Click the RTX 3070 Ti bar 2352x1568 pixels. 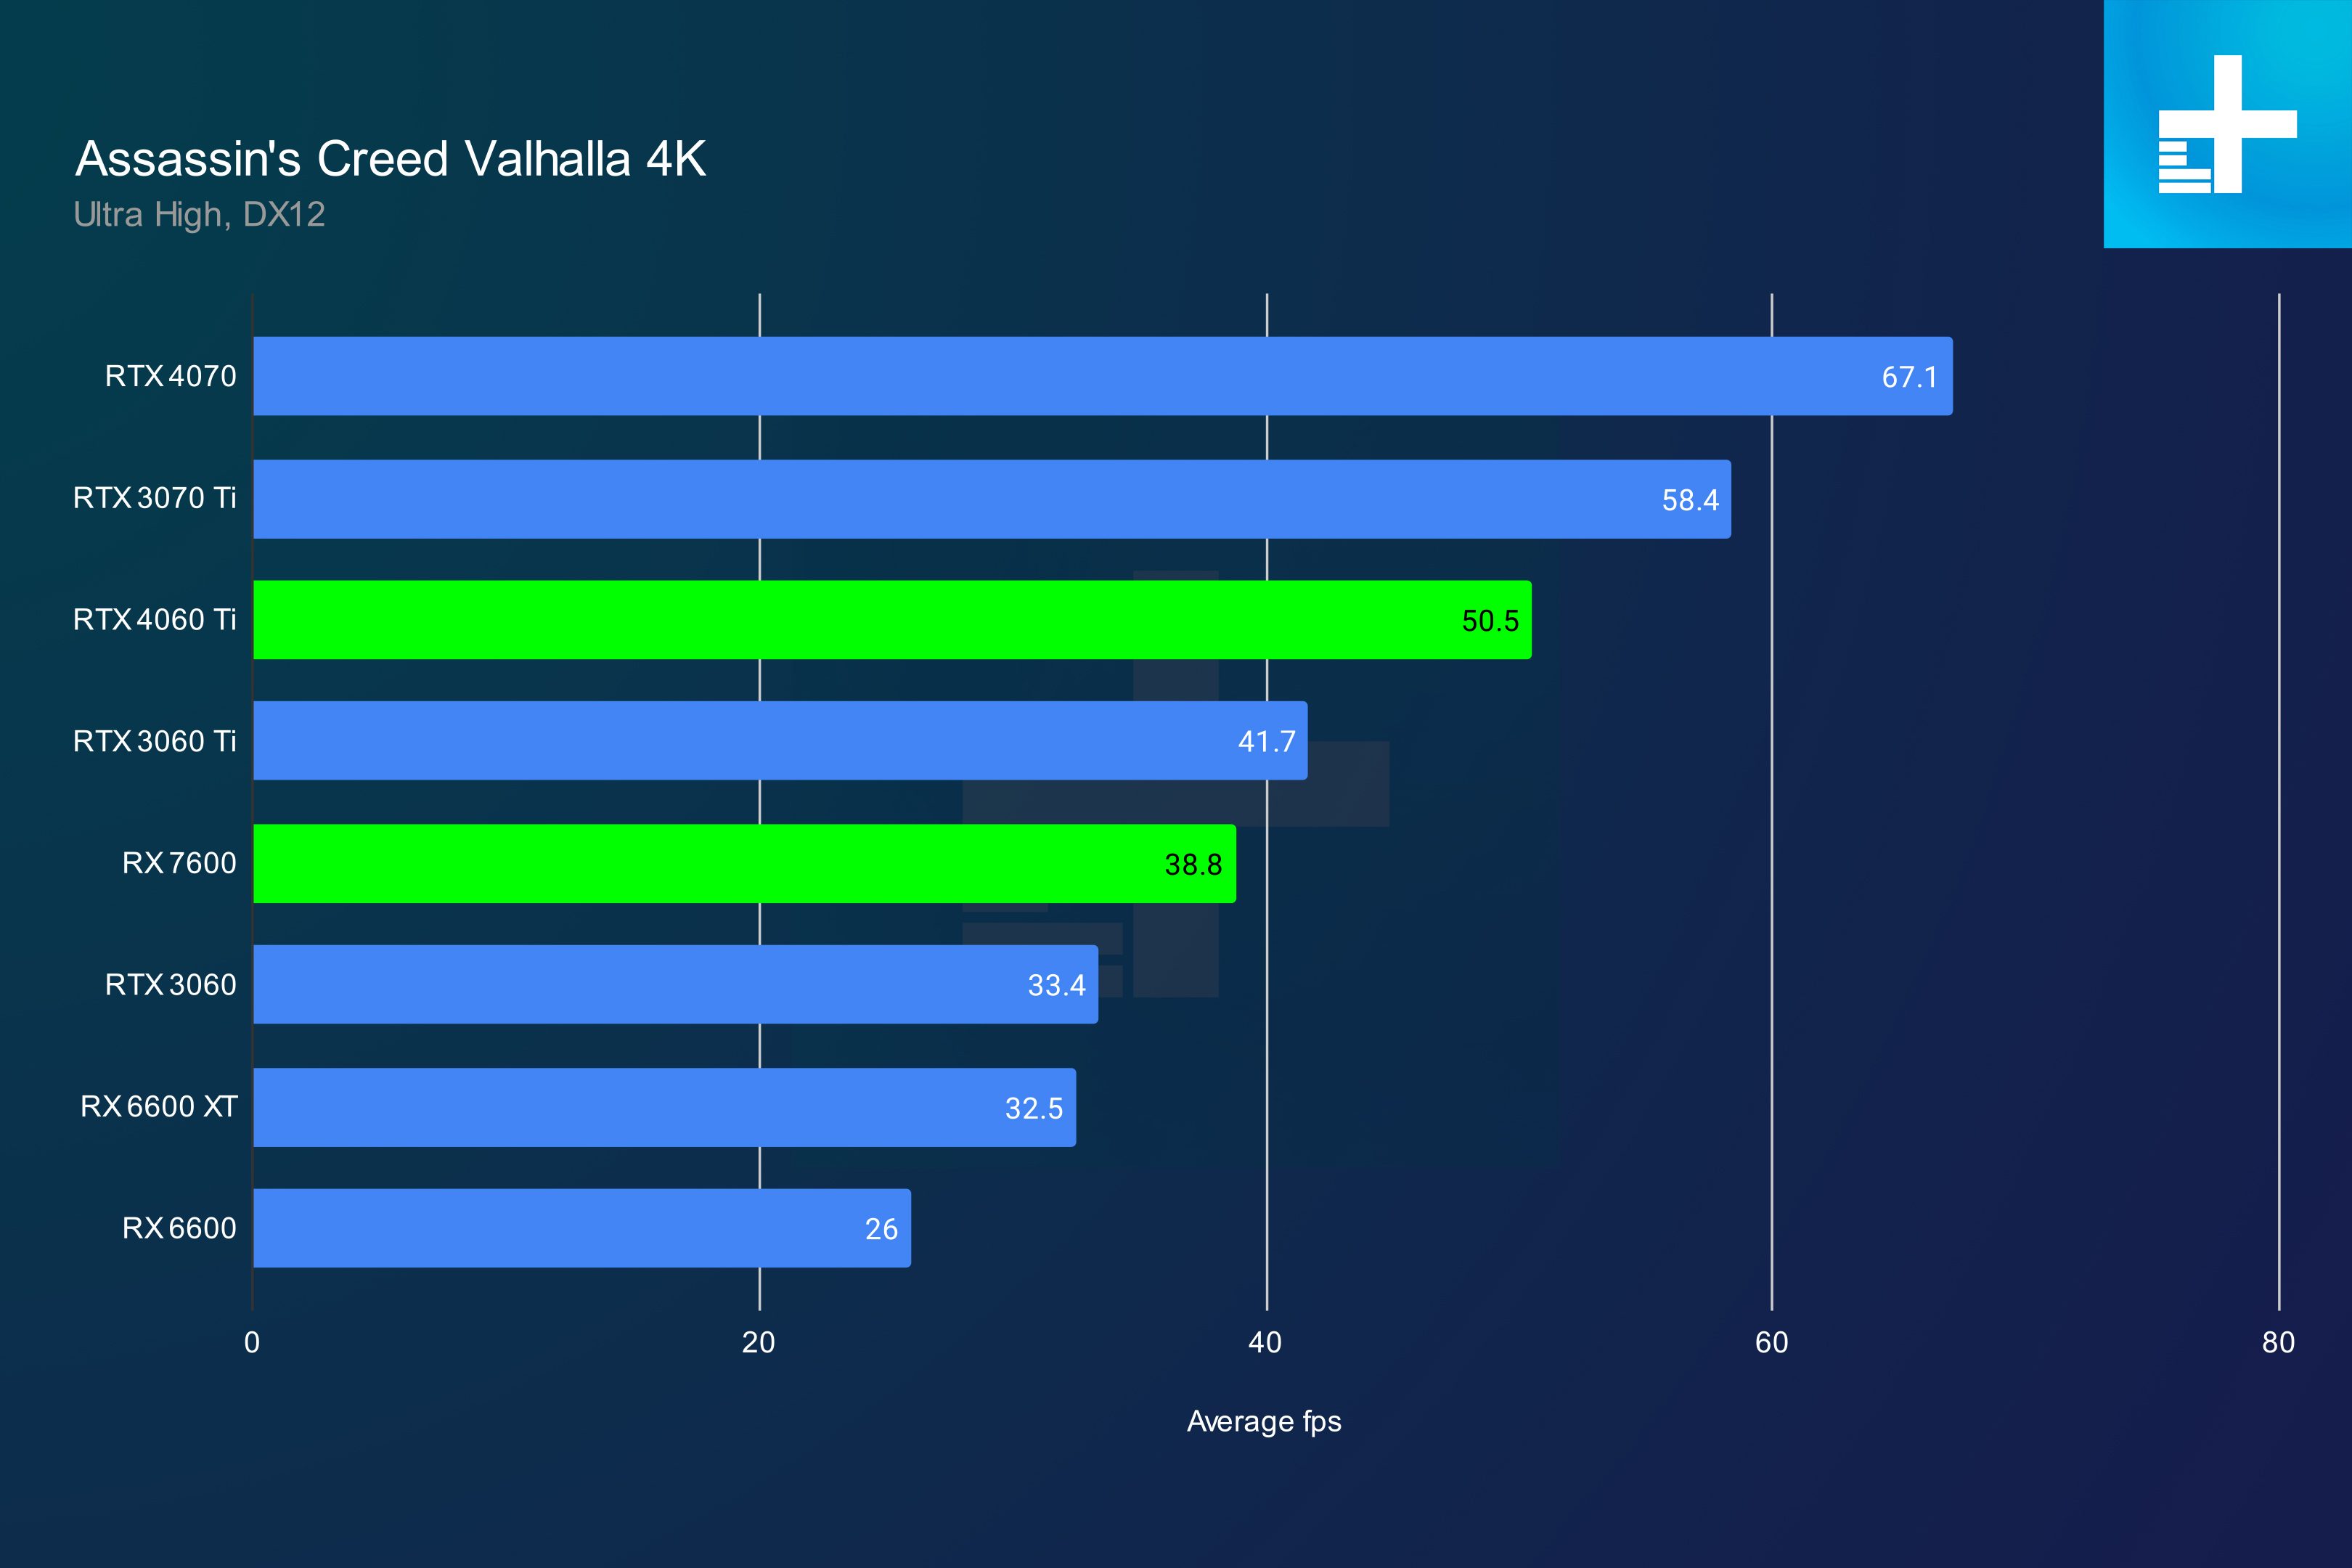[x=992, y=499]
